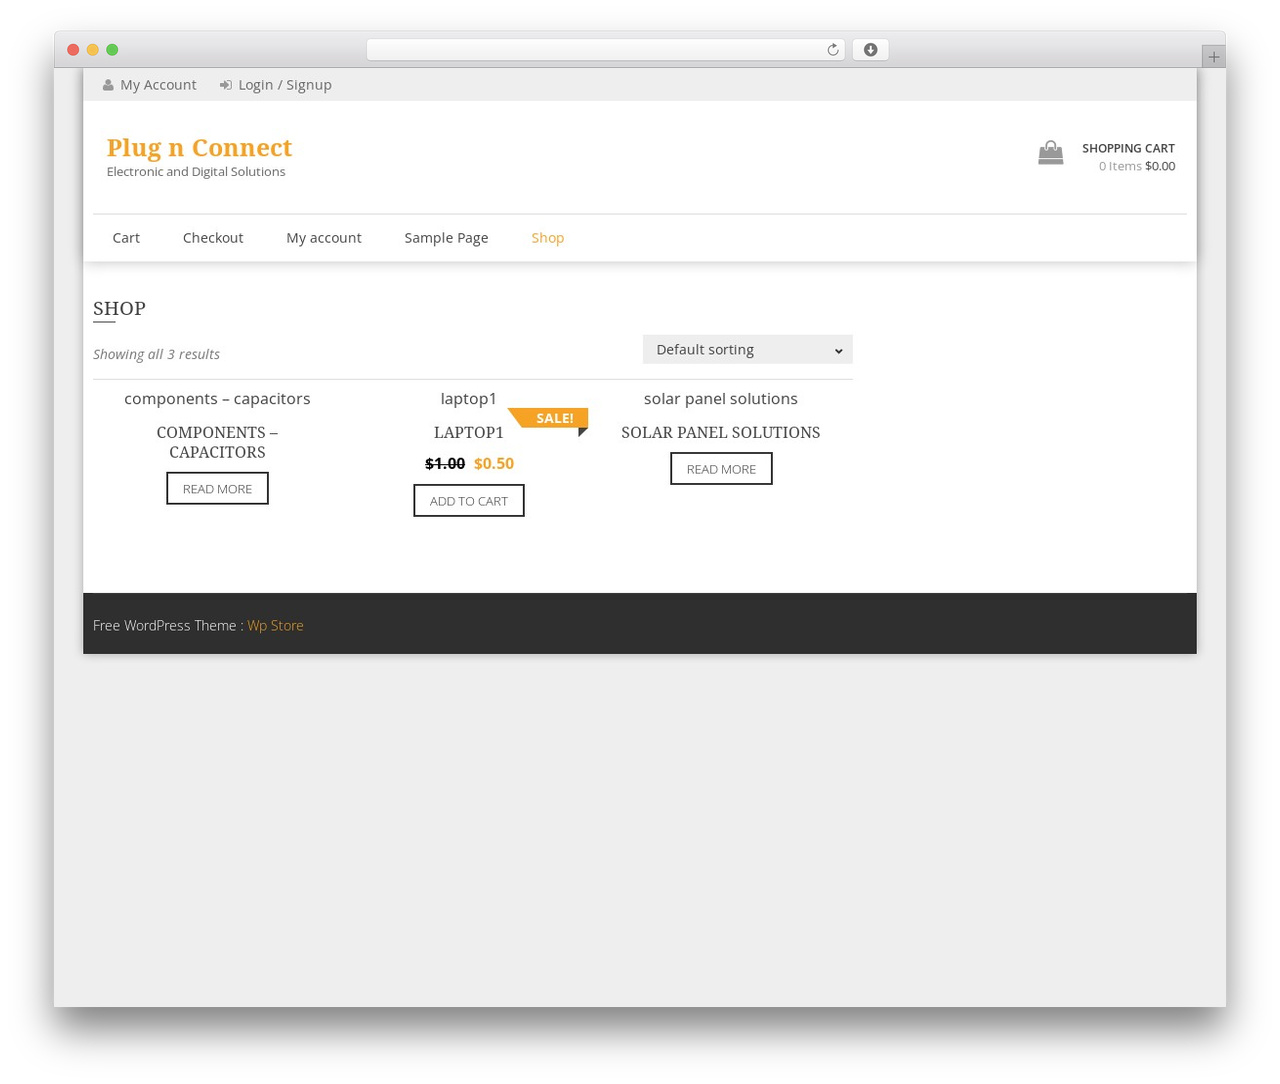Go to the Checkout menu item

(213, 238)
